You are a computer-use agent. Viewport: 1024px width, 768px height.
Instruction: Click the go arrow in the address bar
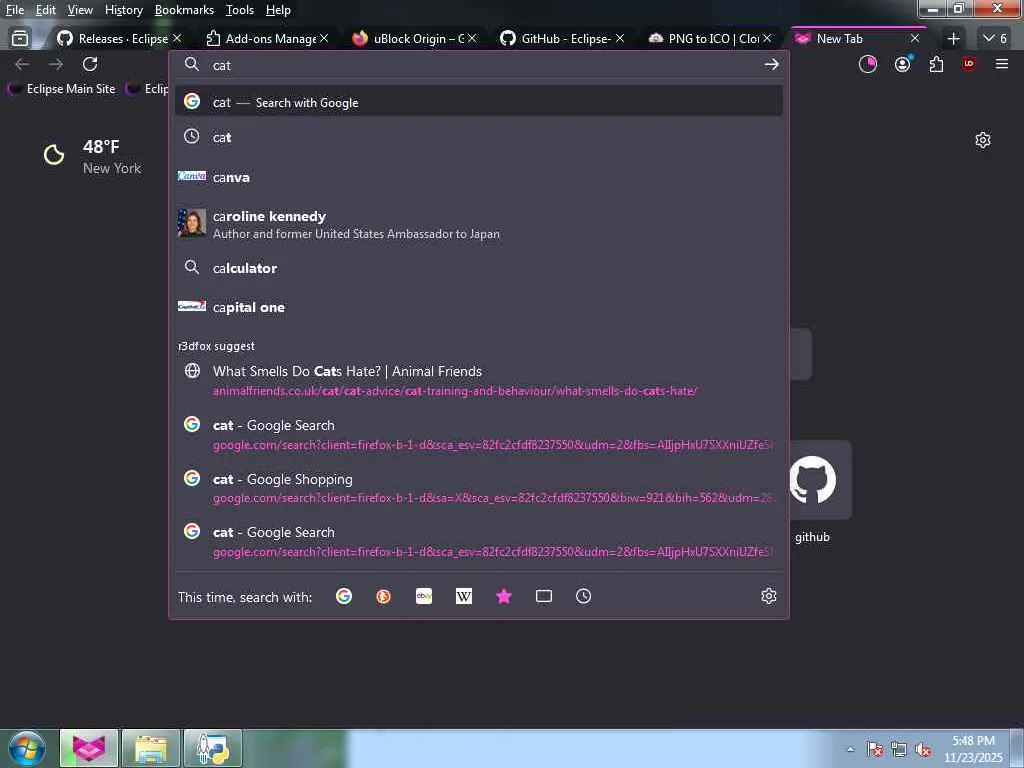771,64
